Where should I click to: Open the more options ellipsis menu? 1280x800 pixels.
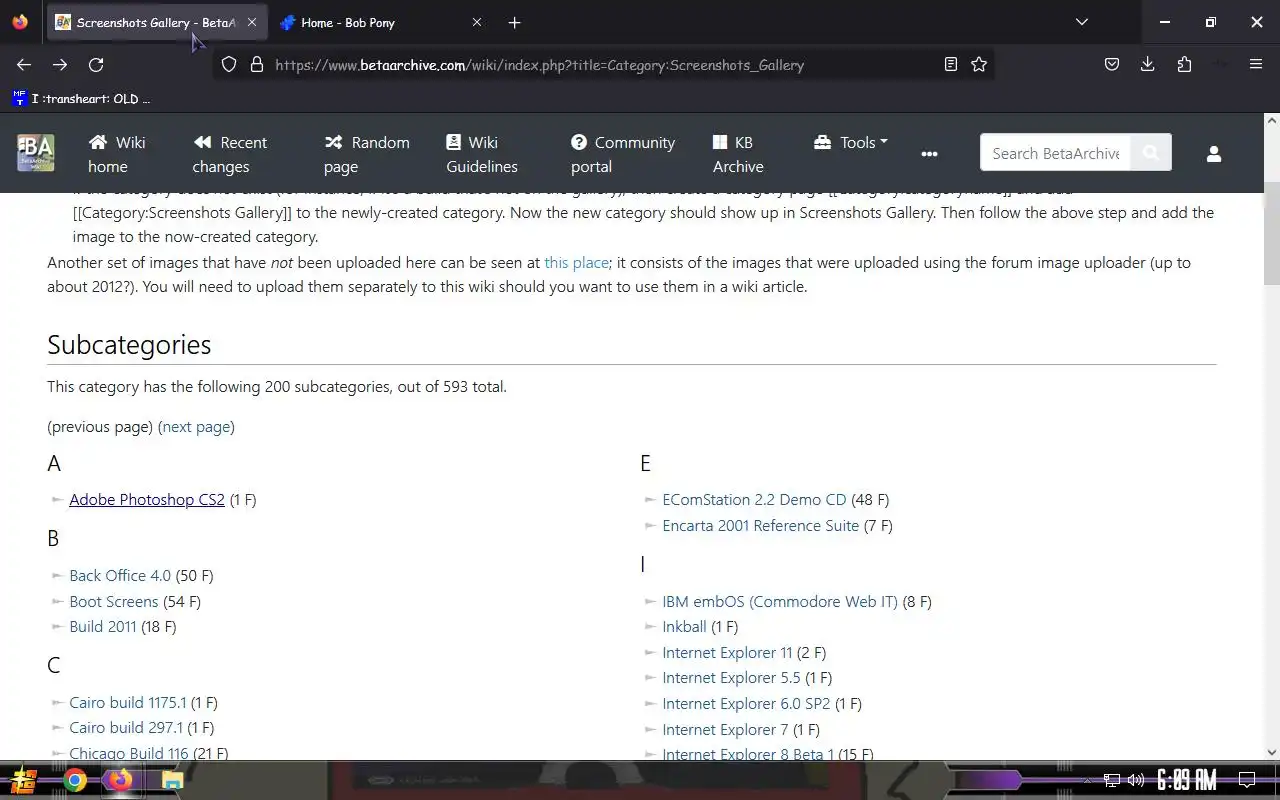[x=929, y=153]
